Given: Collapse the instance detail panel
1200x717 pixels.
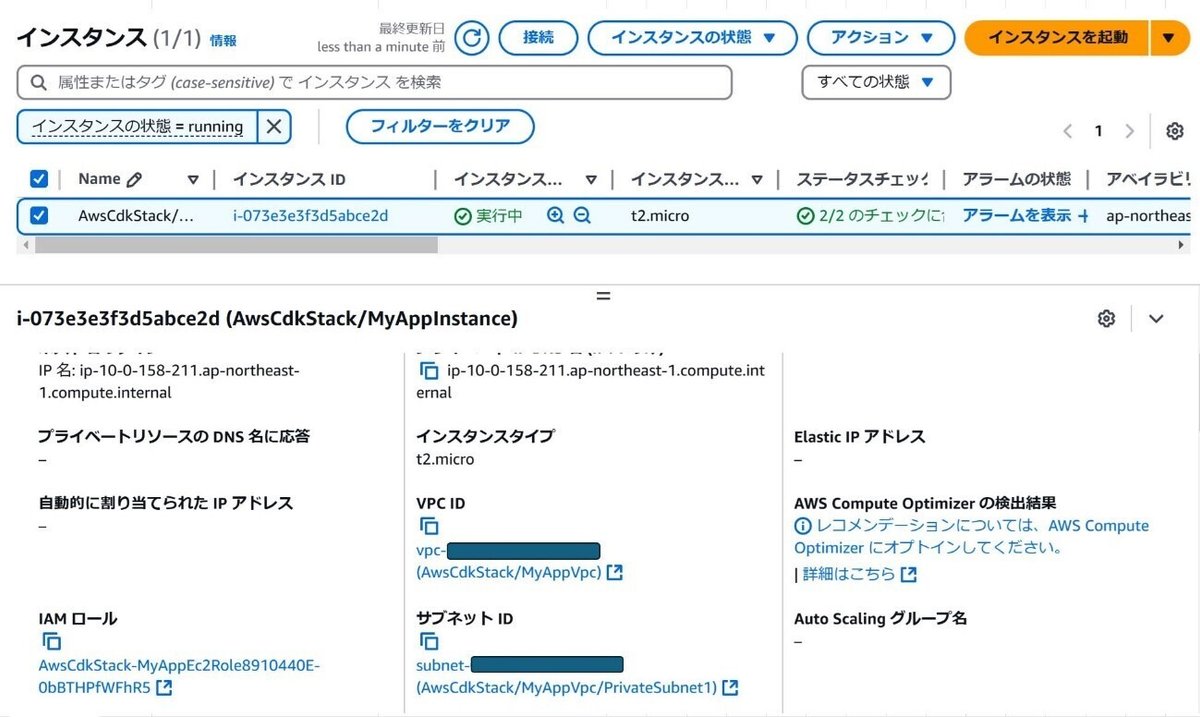Looking at the screenshot, I should click(1156, 318).
